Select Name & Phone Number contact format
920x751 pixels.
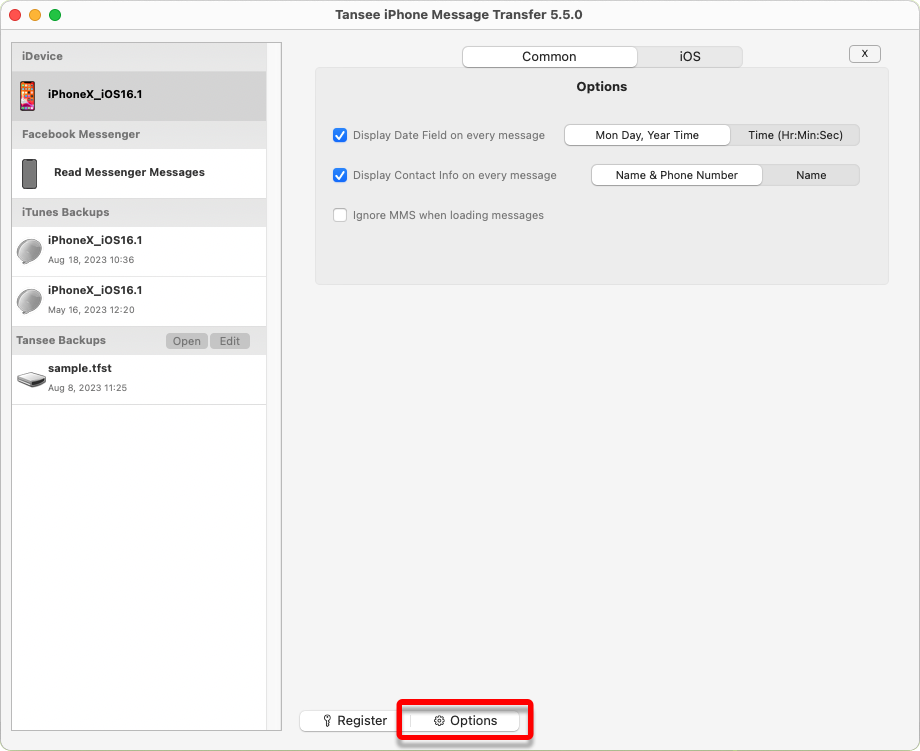[677, 175]
